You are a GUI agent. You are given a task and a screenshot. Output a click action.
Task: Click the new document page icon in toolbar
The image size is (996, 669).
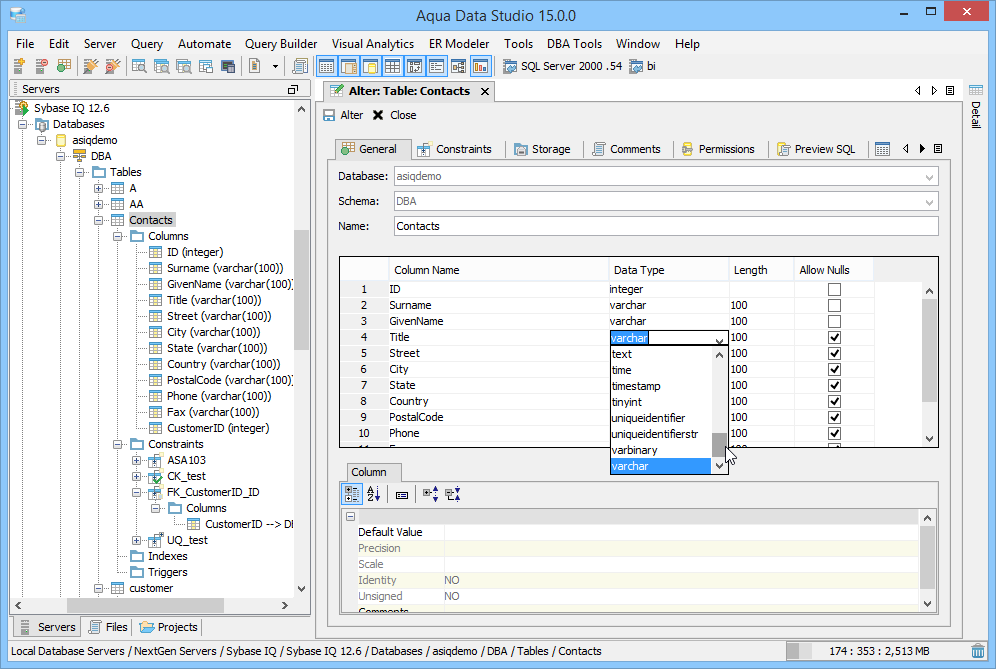(255, 65)
